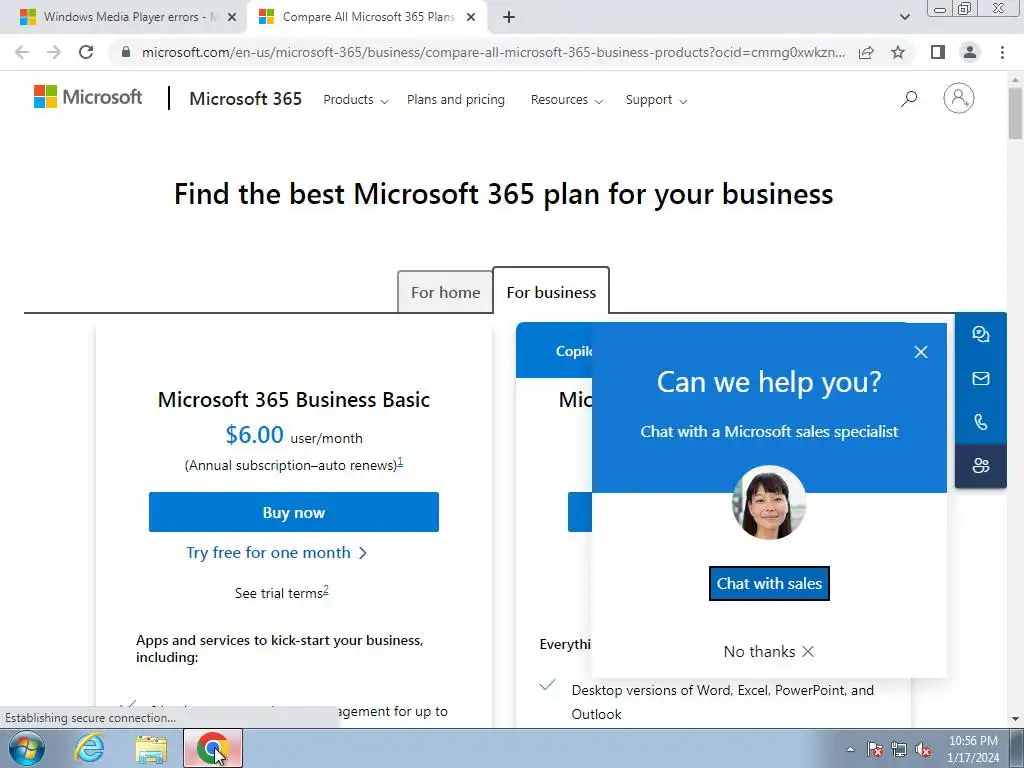Click the lock site info icon
1024x768 pixels.
pyautogui.click(x=126, y=52)
